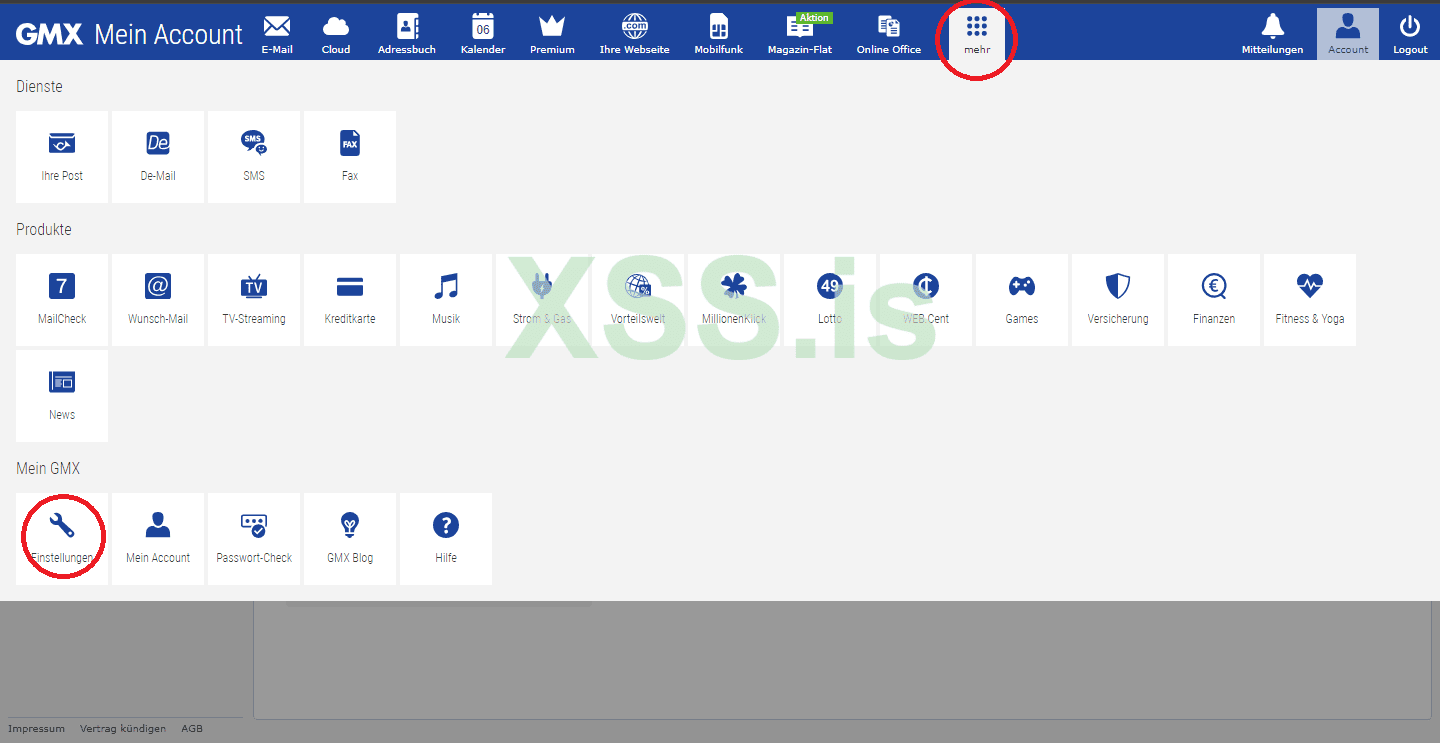This screenshot has width=1440, height=743.
Task: Click the GMX logo
Action: (49, 35)
